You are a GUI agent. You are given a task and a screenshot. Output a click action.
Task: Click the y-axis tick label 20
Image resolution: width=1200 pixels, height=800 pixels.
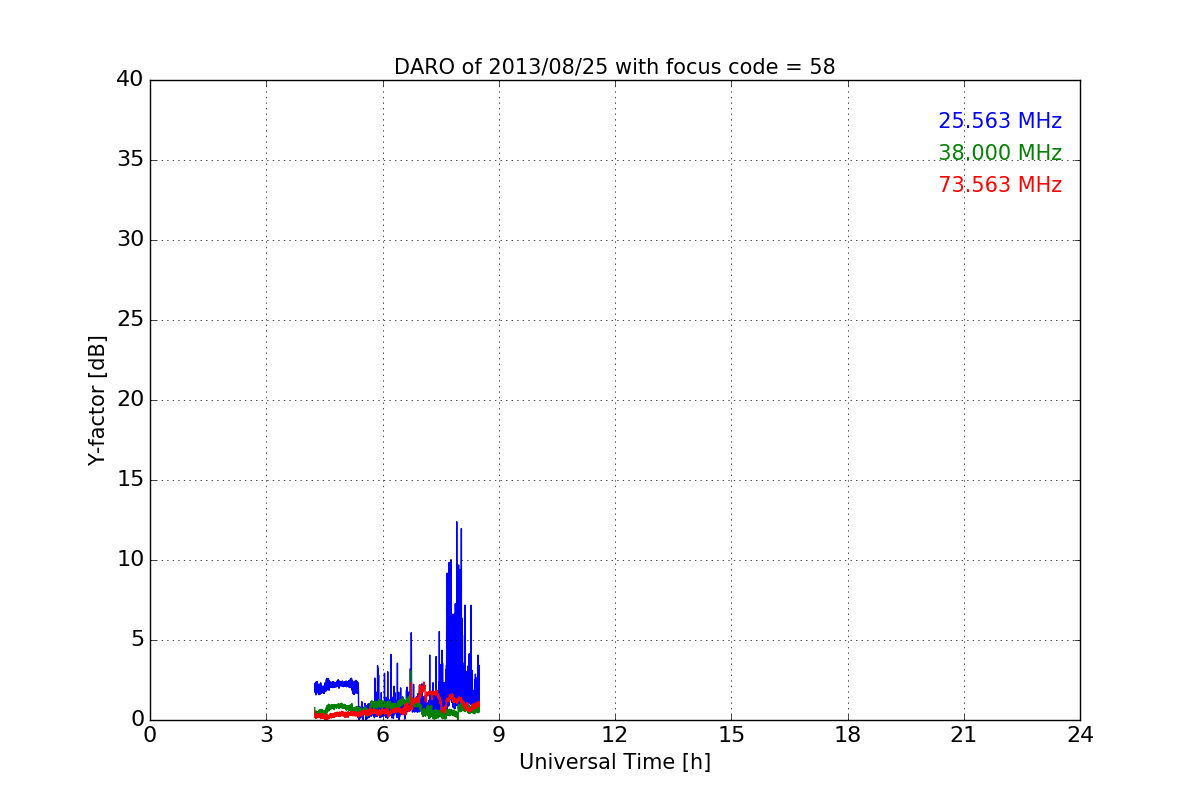click(x=130, y=400)
